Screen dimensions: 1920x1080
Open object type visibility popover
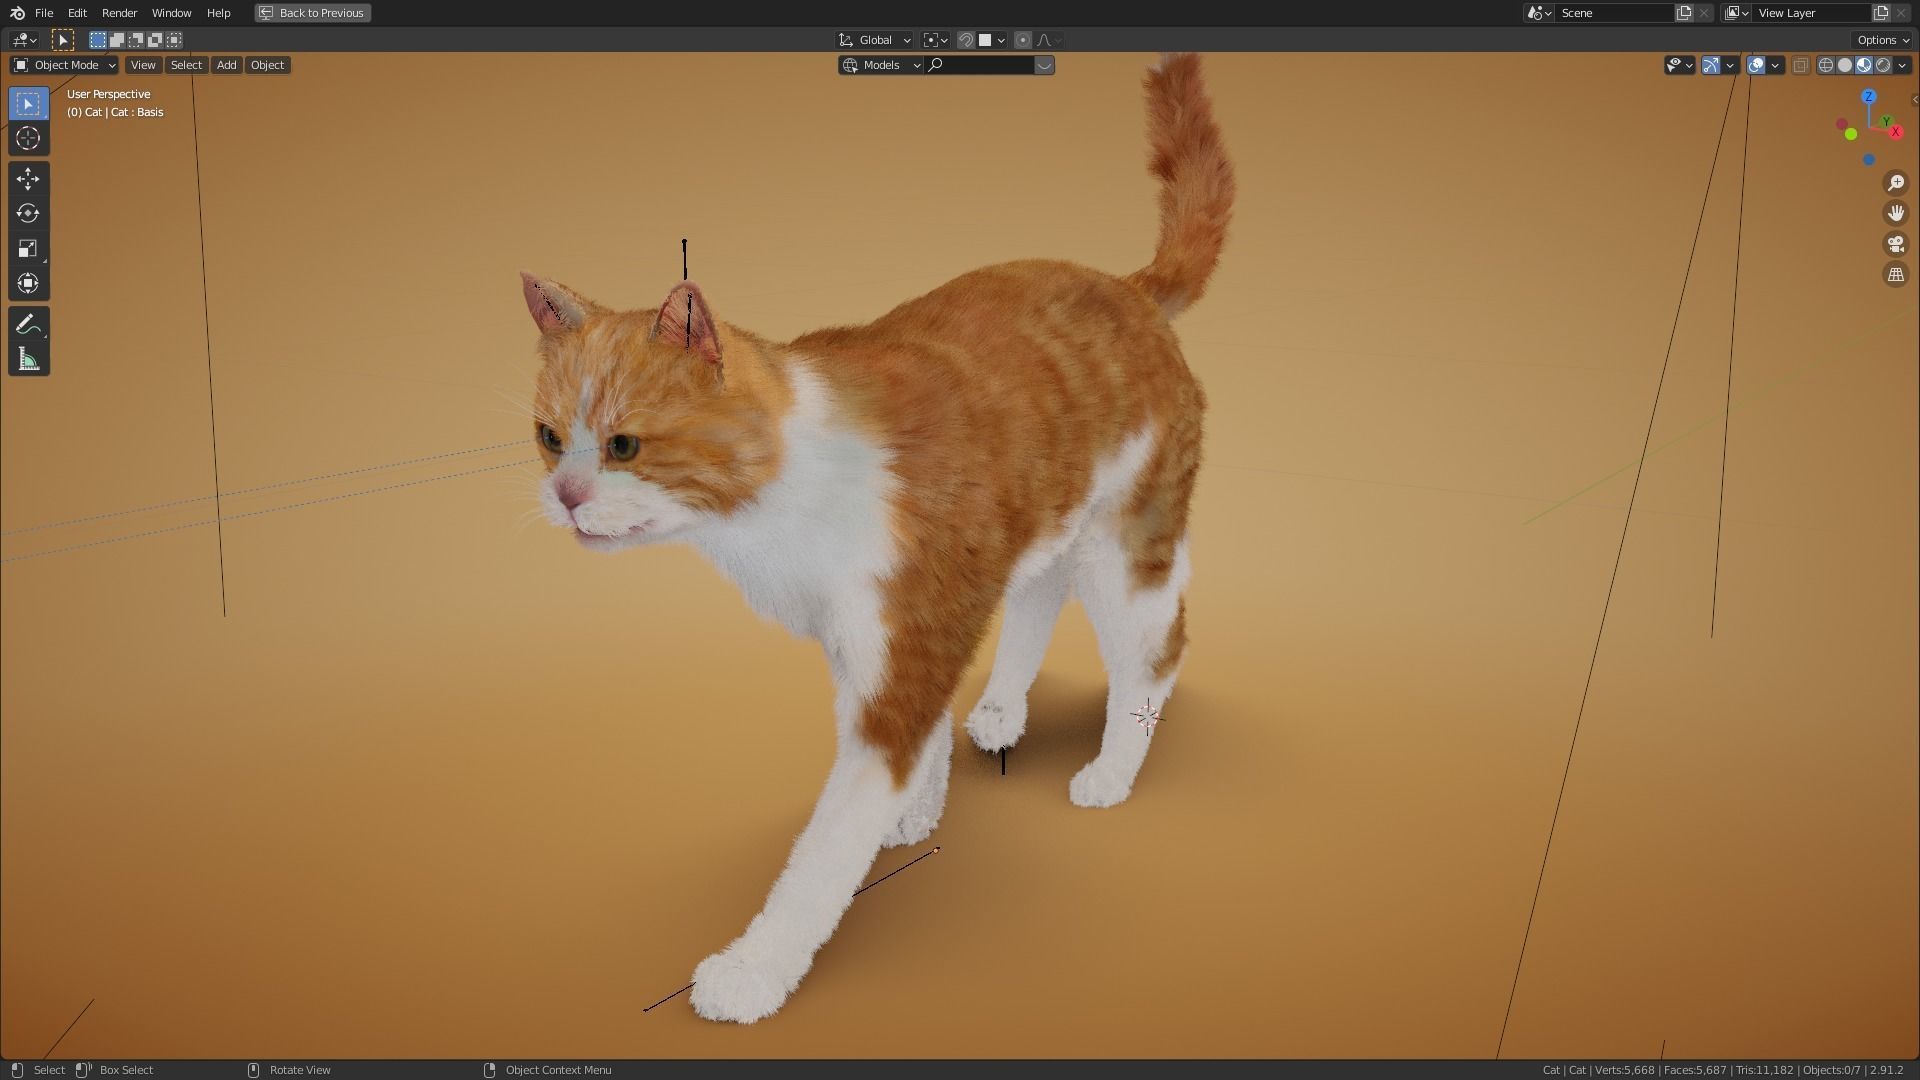click(1680, 65)
